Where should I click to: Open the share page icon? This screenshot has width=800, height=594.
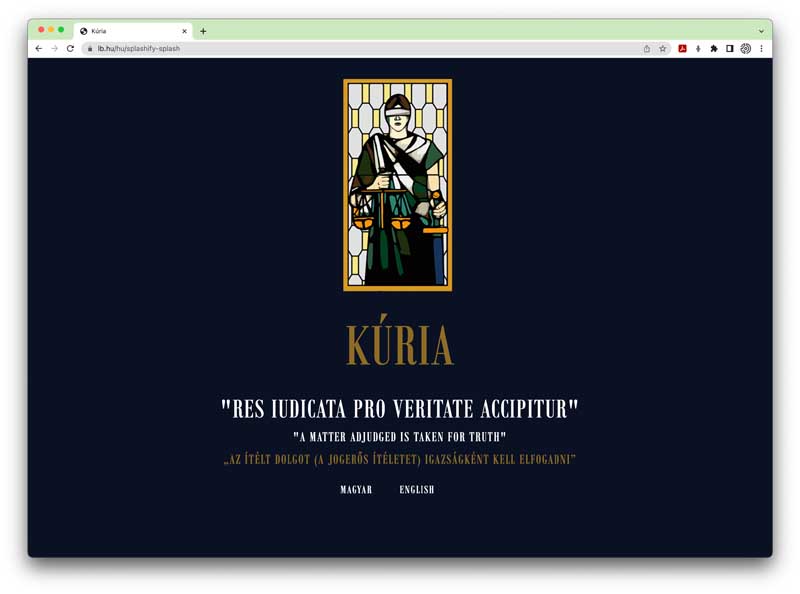click(646, 49)
